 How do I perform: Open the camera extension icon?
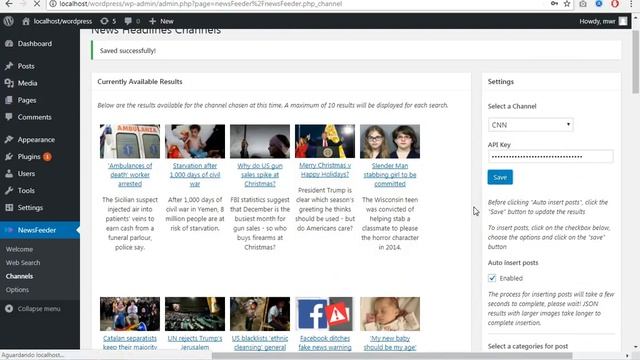pos(583,4)
